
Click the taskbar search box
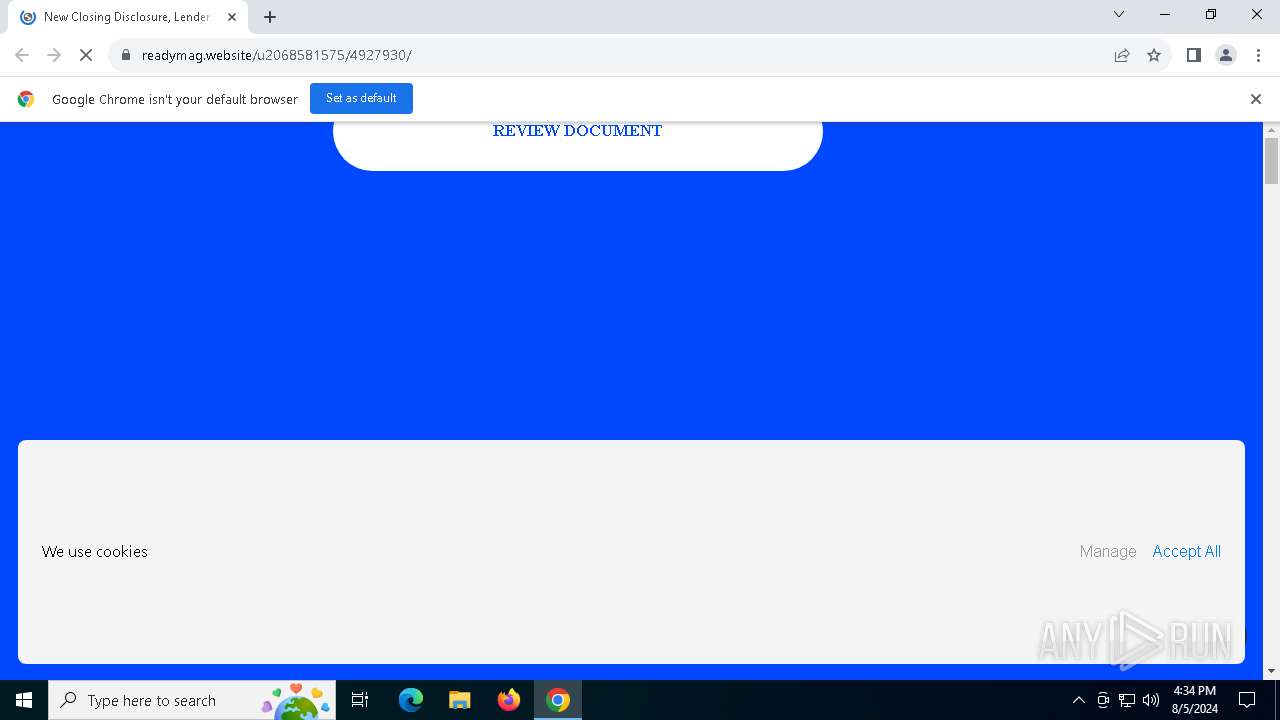pyautogui.click(x=192, y=700)
